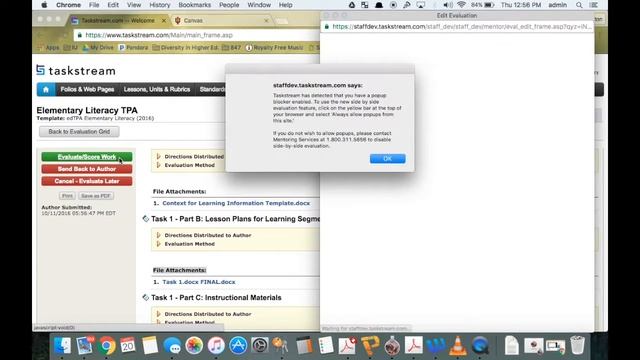Click diamond icon beside Task 1 - Part C

pyautogui.click(x=145, y=298)
